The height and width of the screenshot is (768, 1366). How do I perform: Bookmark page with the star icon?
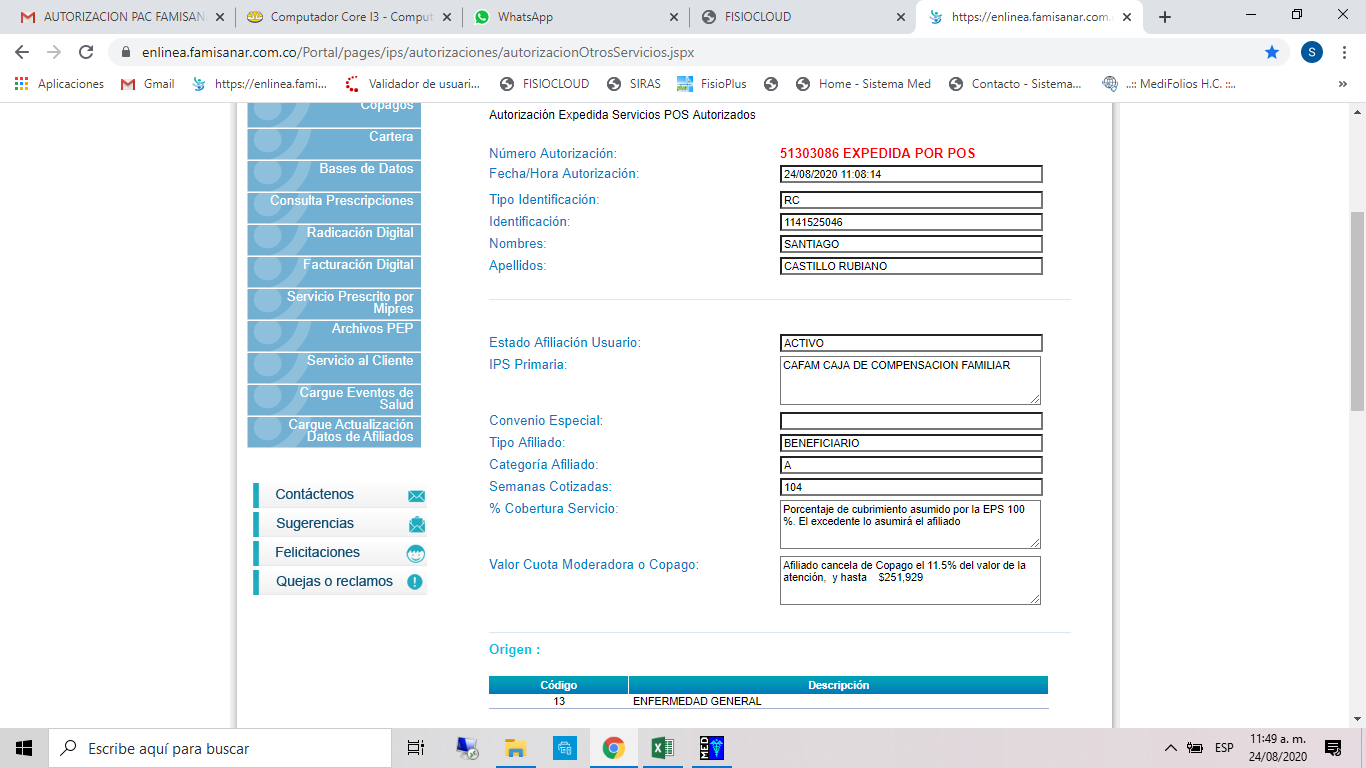1271,52
